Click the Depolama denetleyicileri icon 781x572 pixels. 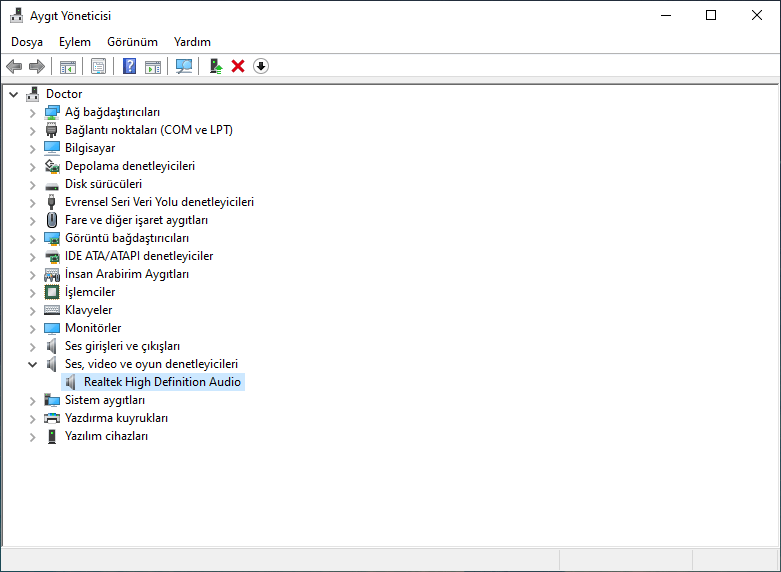pyautogui.click(x=52, y=166)
